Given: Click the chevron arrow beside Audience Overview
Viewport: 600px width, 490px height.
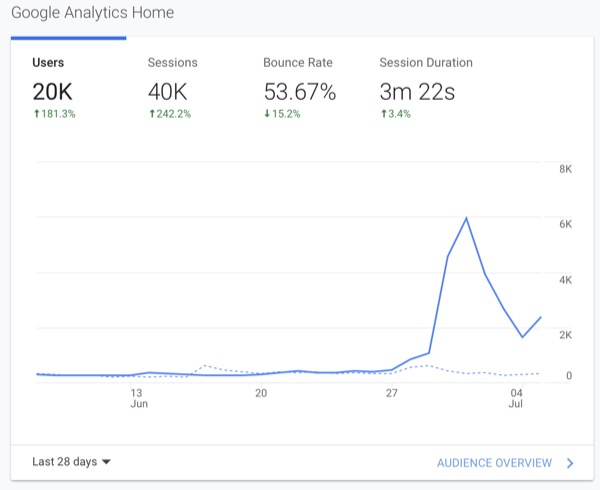Looking at the screenshot, I should point(570,463).
